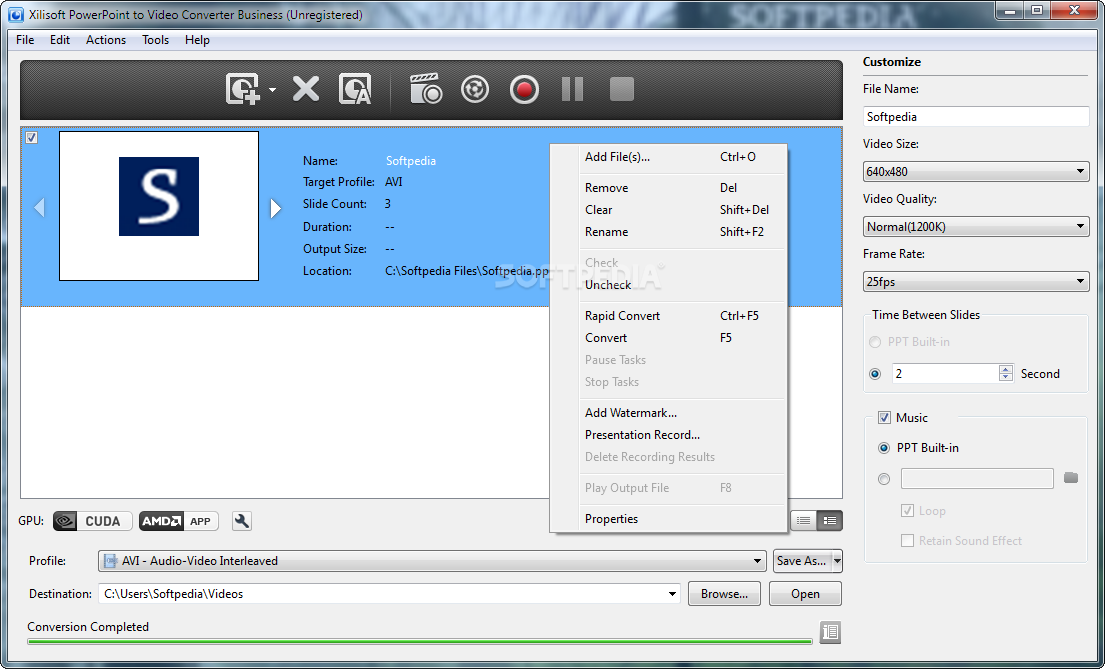Choose Rapid Convert in context menu
The width and height of the screenshot is (1105, 669).
pos(669,316)
